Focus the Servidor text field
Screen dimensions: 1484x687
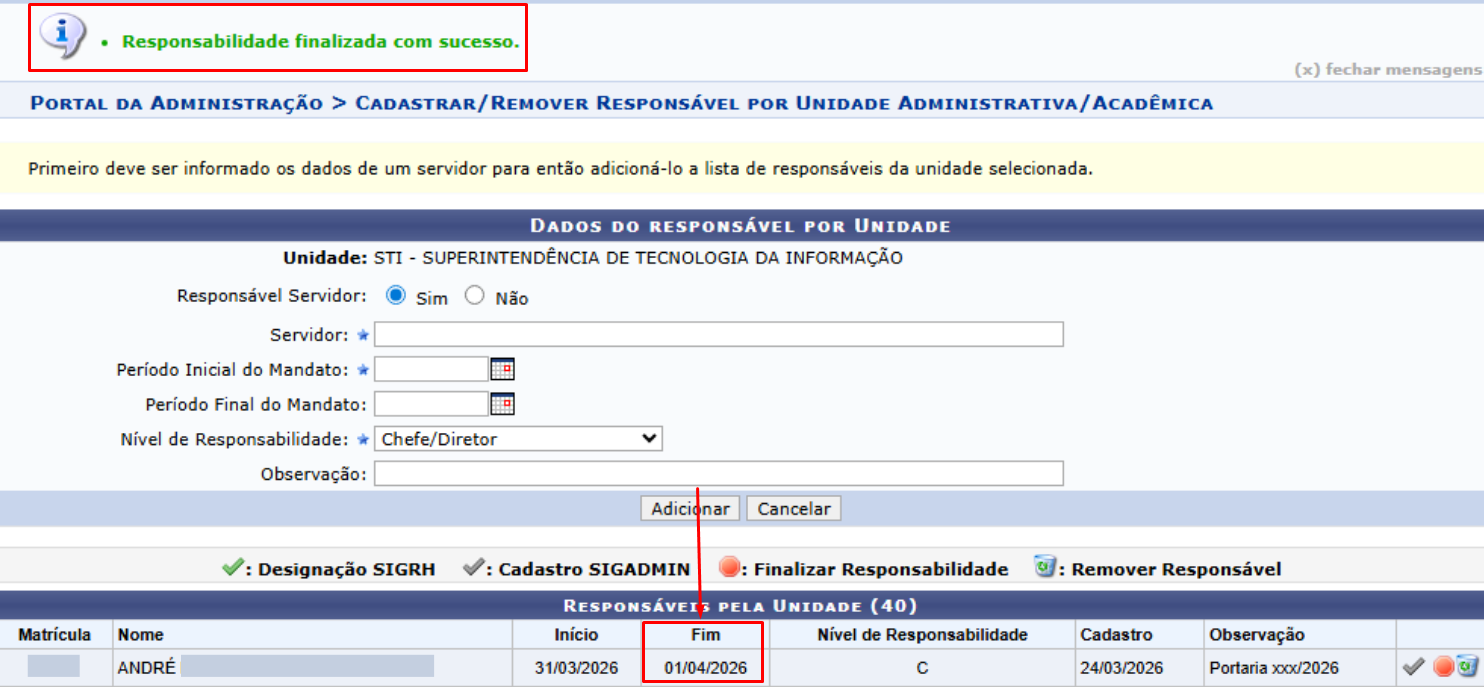718,334
